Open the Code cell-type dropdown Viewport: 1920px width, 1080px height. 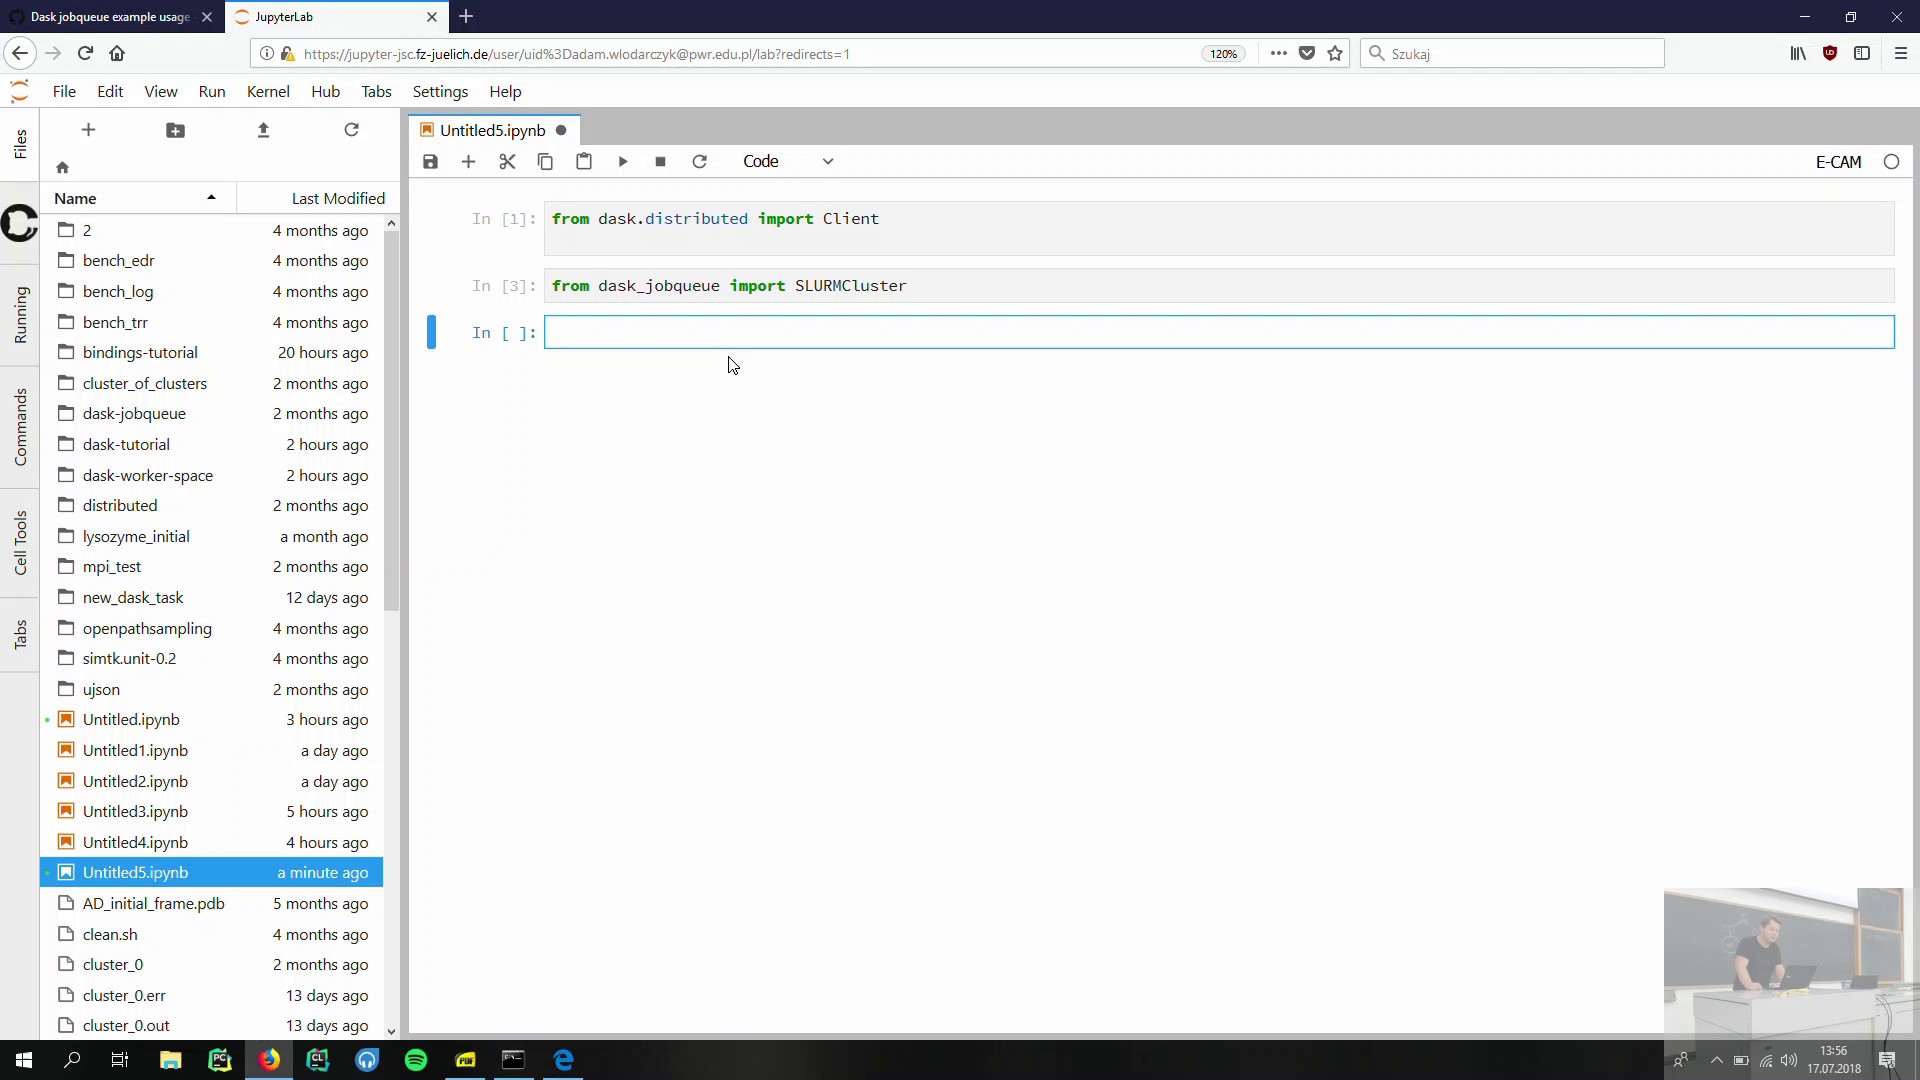[x=788, y=161]
